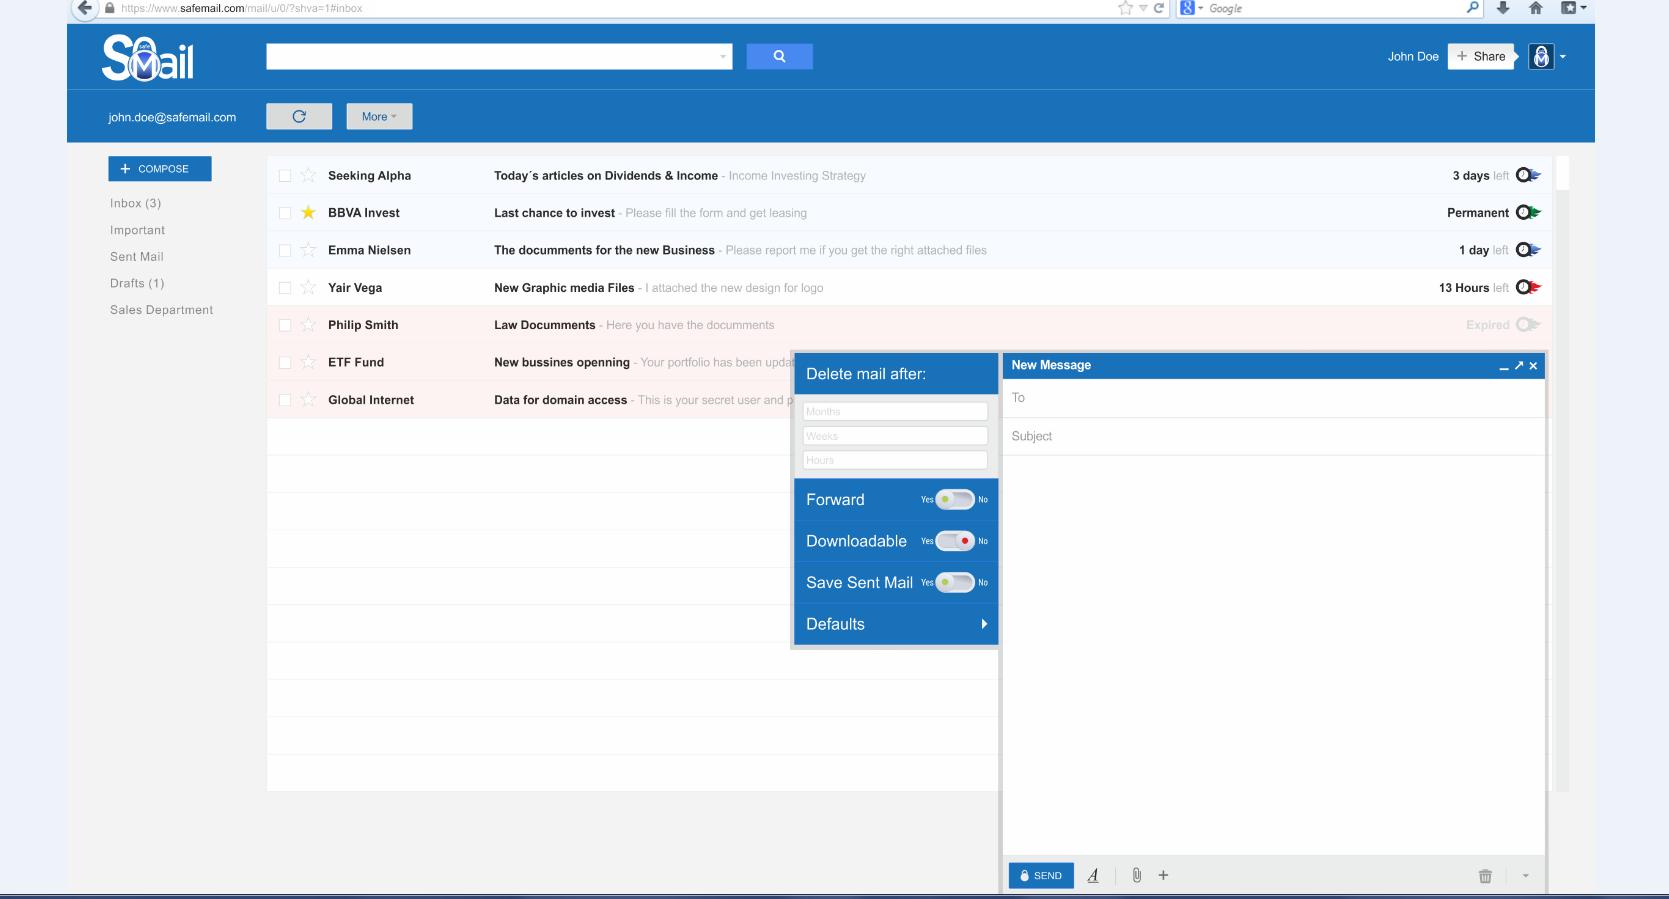
Task: Toggle the Downloadable switch
Action: 954,541
